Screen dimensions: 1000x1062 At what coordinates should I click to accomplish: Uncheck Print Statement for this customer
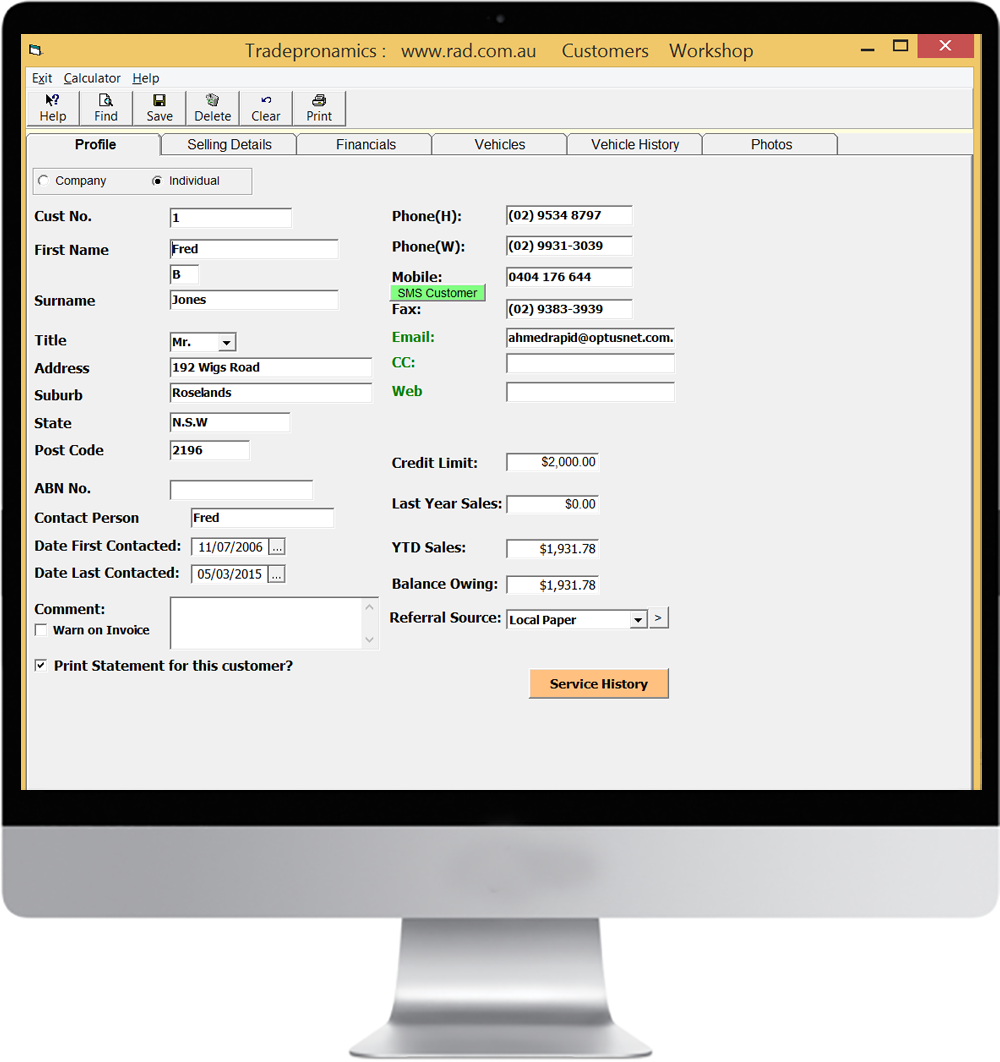tap(41, 665)
